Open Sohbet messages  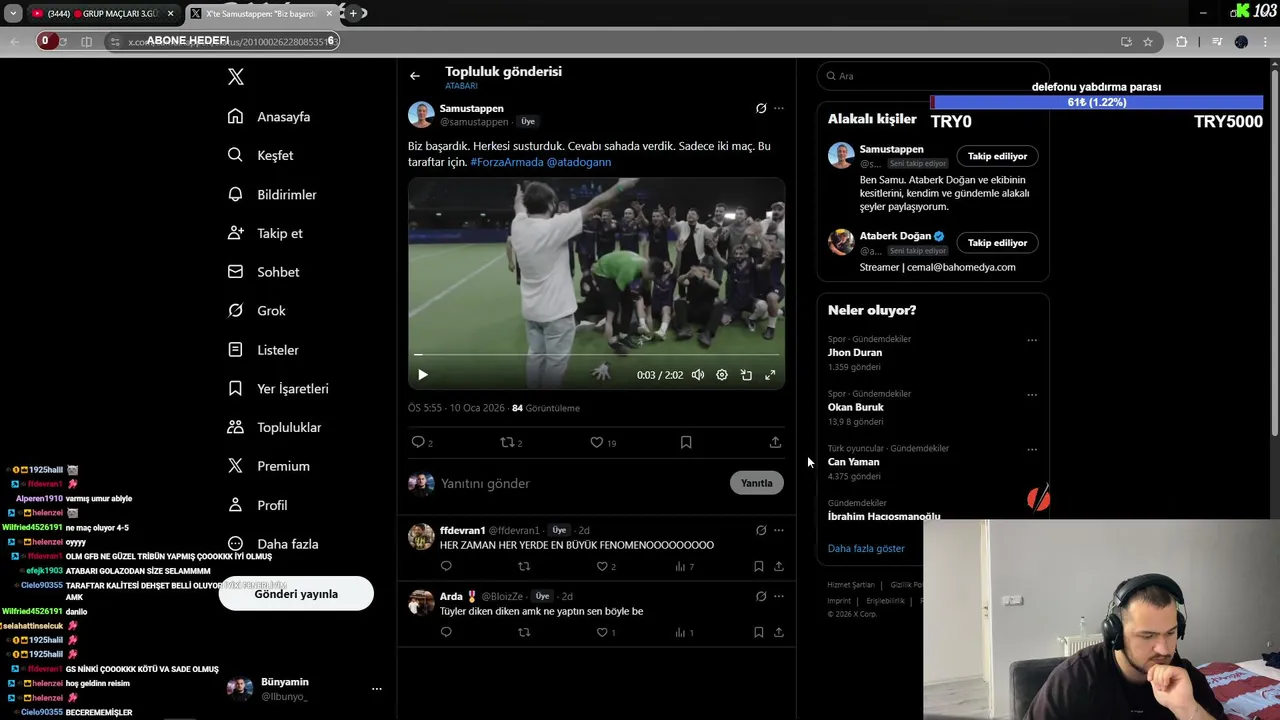(263, 272)
